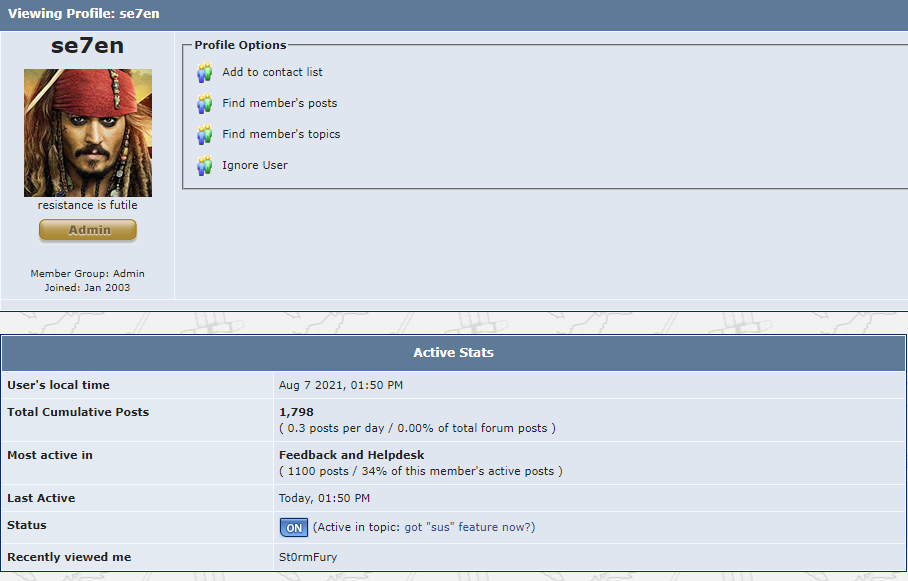Open the got "sus" feature now? topic
The image size is (908, 581).
tap(469, 527)
